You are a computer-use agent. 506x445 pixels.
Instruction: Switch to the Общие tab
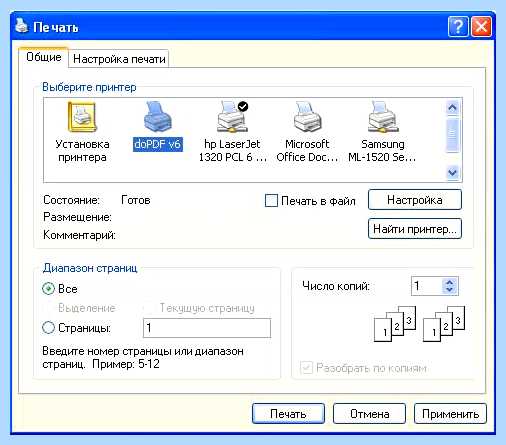(x=44, y=57)
